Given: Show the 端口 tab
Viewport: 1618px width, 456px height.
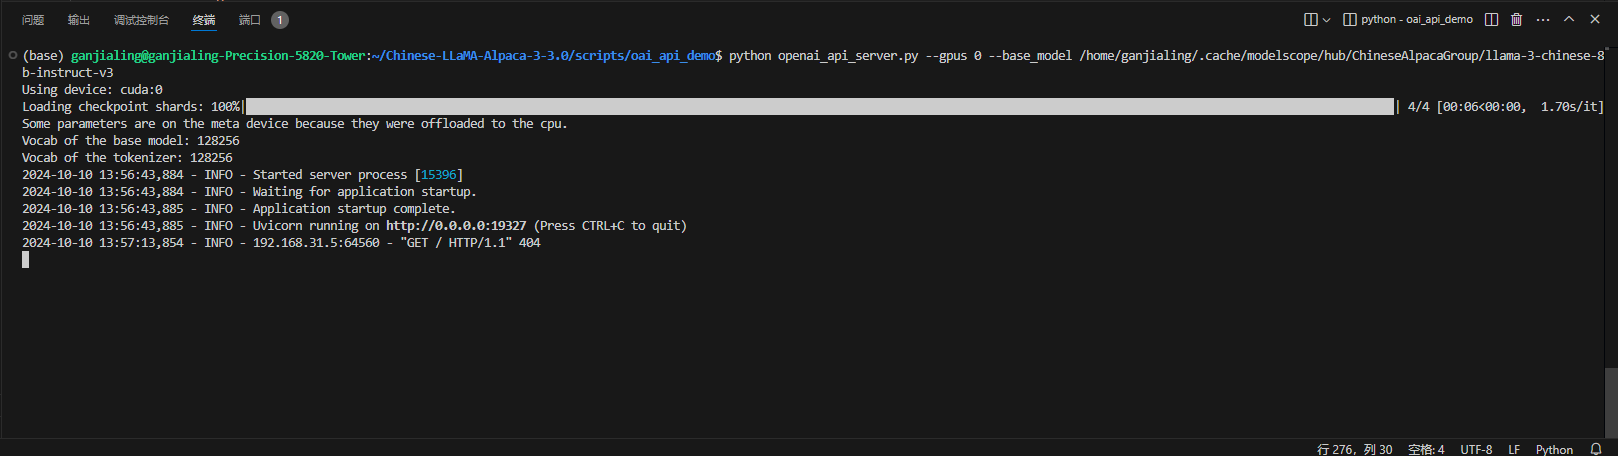Looking at the screenshot, I should (x=250, y=20).
